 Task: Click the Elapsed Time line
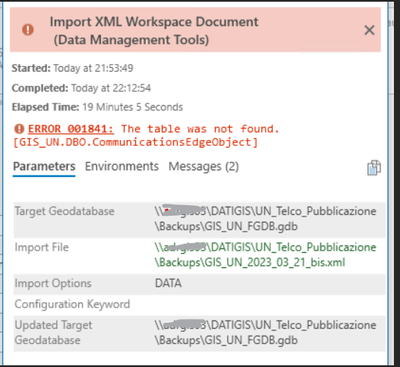[x=97, y=107]
